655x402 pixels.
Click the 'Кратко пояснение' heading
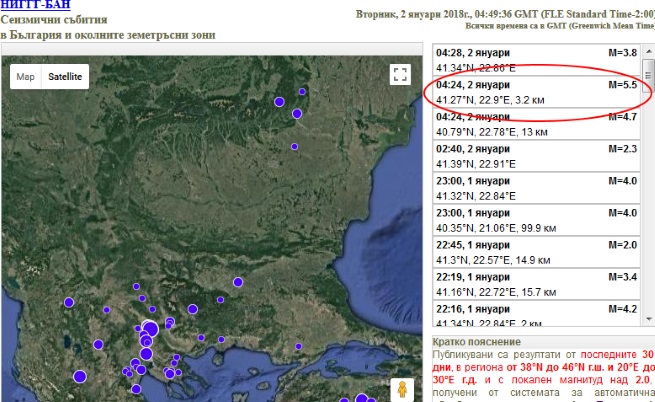click(x=476, y=342)
